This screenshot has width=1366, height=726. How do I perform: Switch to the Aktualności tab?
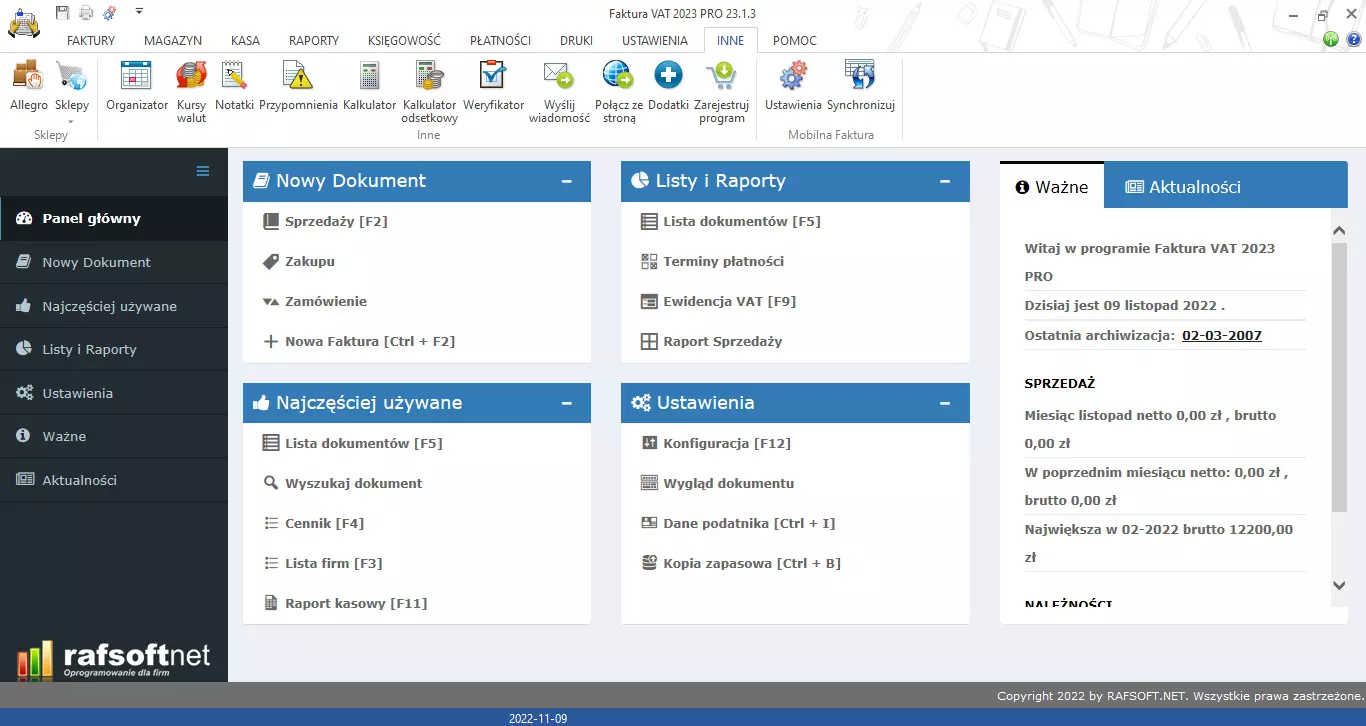1224,185
